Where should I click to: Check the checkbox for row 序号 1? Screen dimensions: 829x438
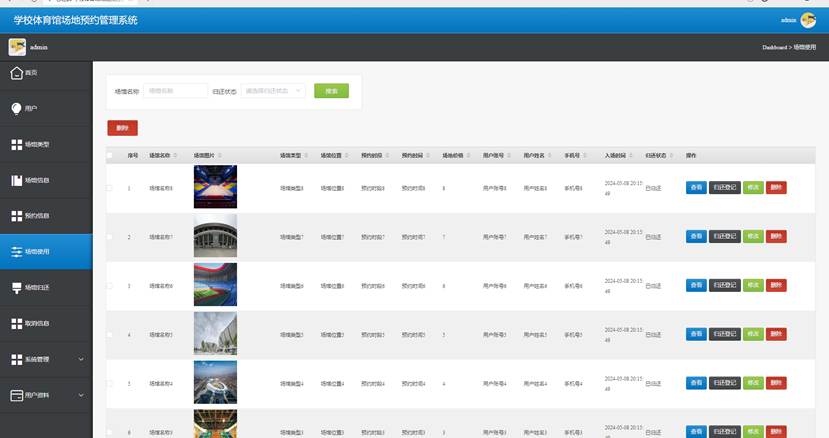[109, 188]
